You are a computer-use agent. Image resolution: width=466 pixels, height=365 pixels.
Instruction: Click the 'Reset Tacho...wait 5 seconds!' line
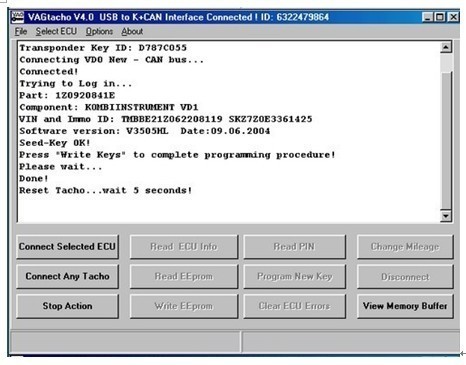(x=106, y=191)
